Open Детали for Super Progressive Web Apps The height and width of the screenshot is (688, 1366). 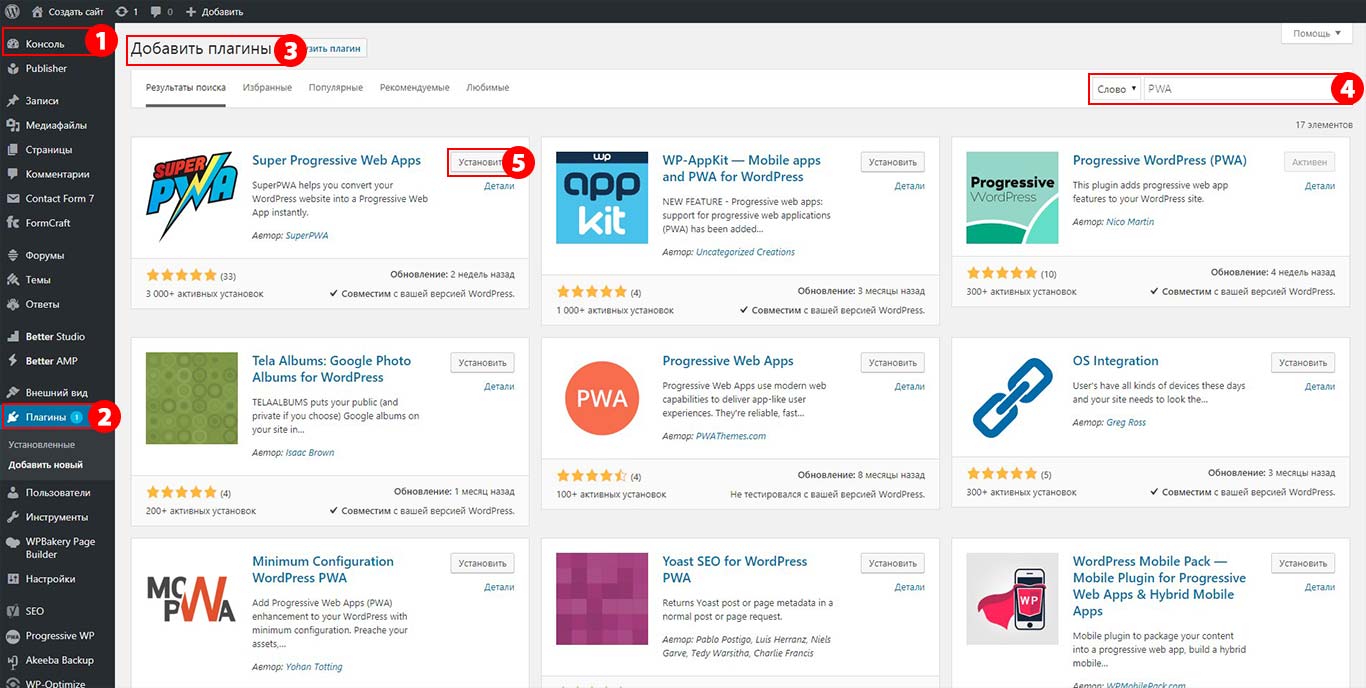click(x=499, y=186)
